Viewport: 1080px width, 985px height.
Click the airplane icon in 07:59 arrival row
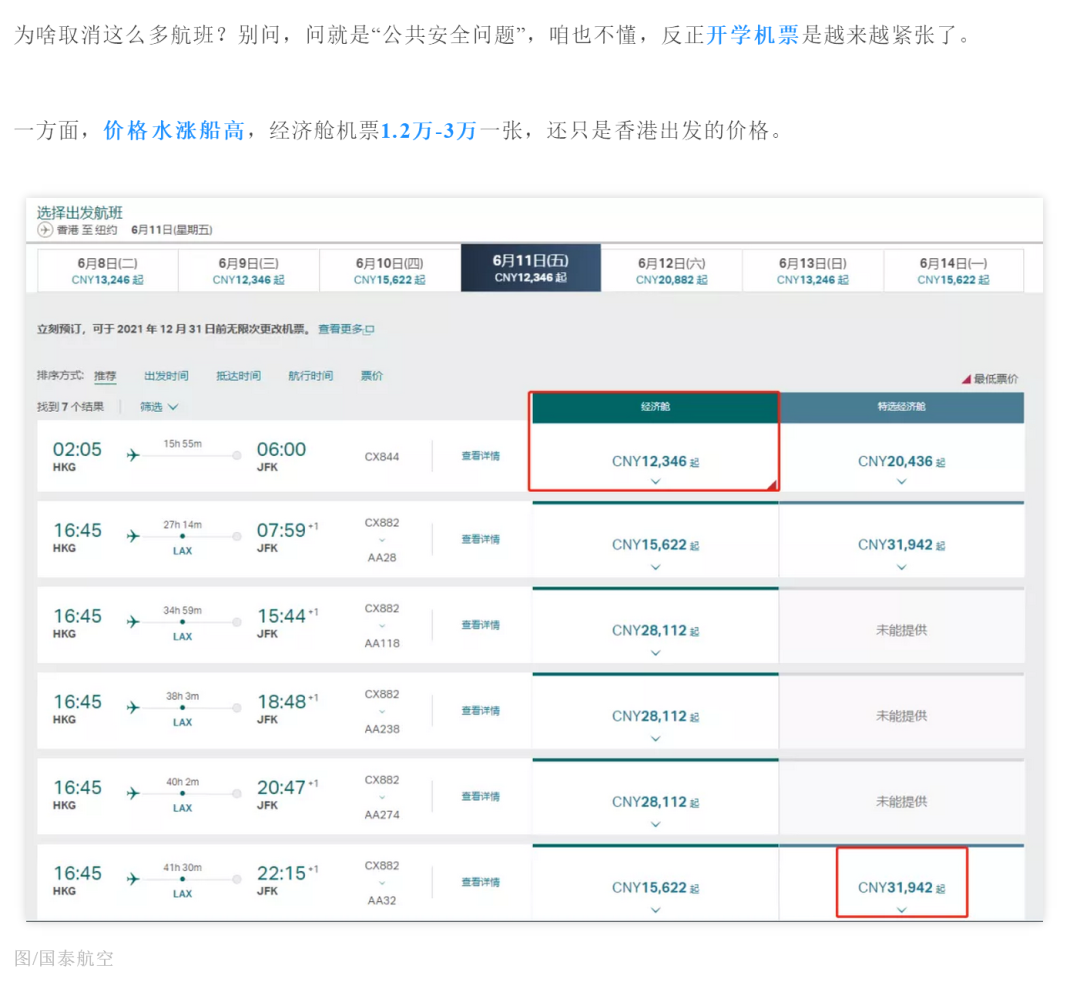point(133,536)
